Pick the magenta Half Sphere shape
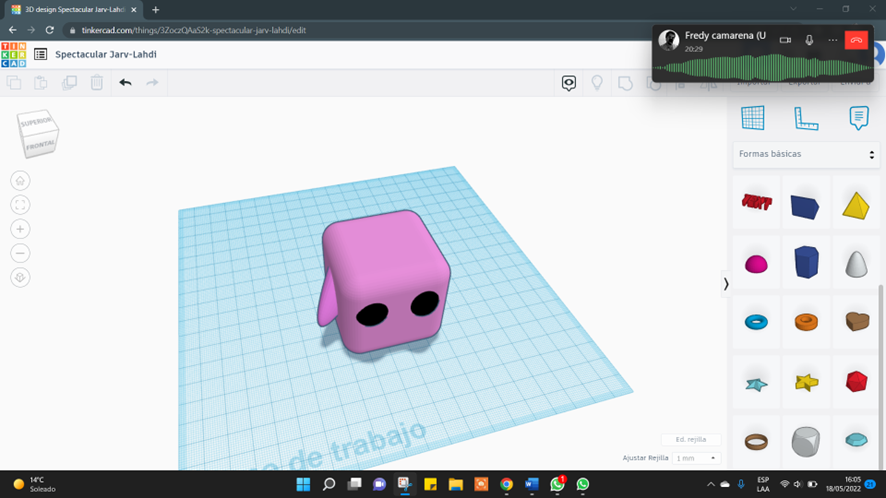886x498 pixels. [756, 263]
